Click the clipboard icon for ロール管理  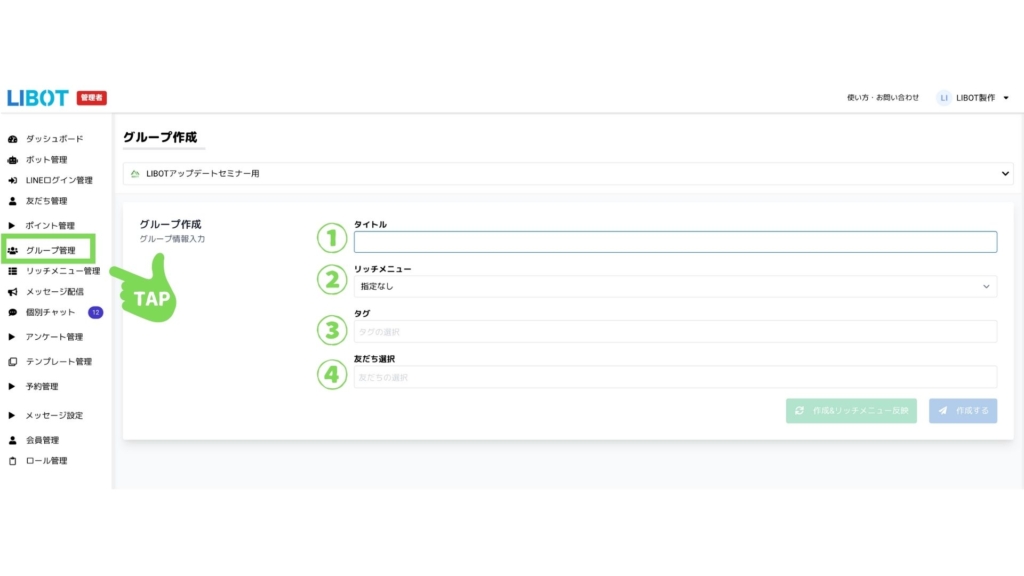tap(12, 461)
